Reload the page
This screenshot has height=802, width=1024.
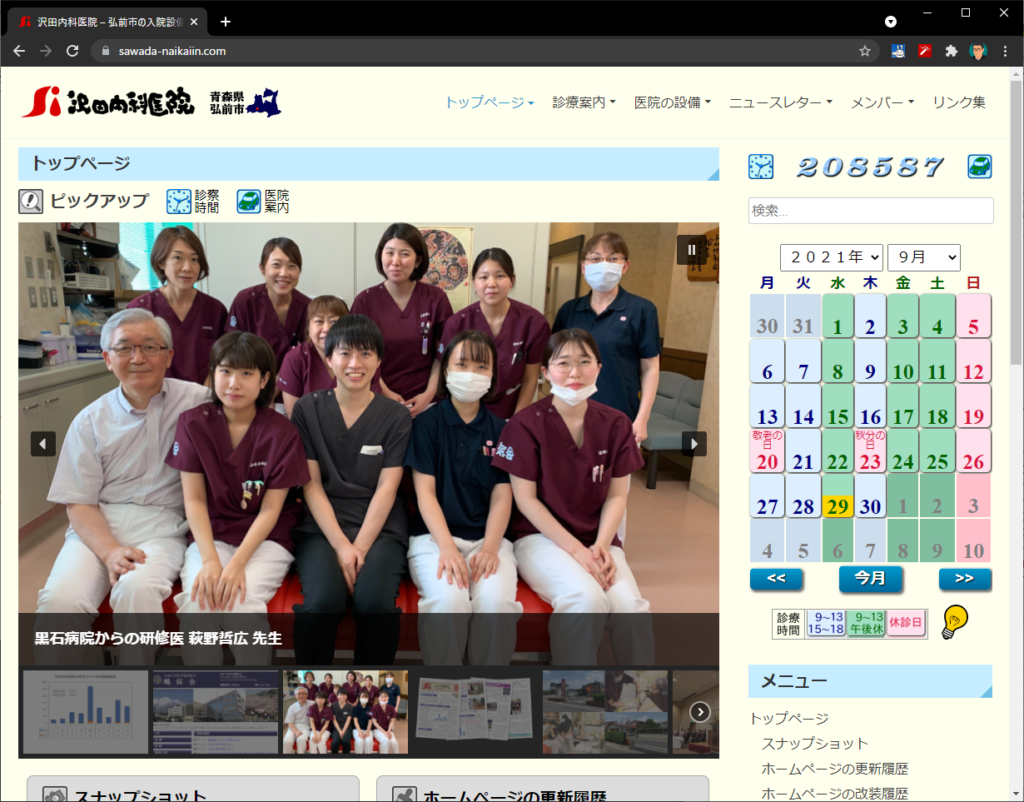pyautogui.click(x=72, y=51)
